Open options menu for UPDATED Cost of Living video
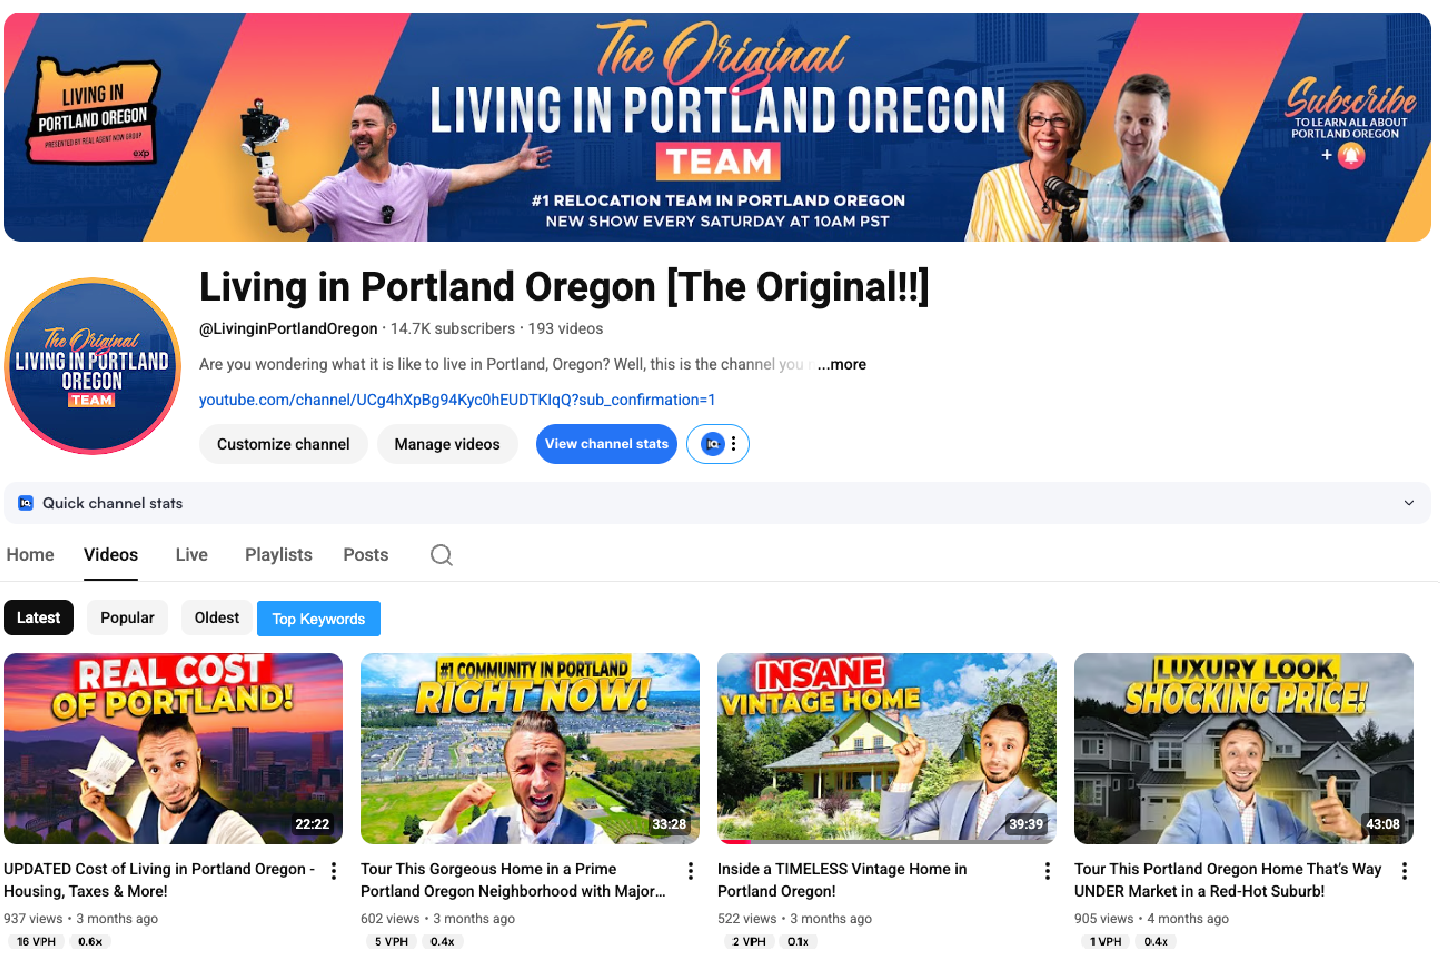 click(334, 870)
